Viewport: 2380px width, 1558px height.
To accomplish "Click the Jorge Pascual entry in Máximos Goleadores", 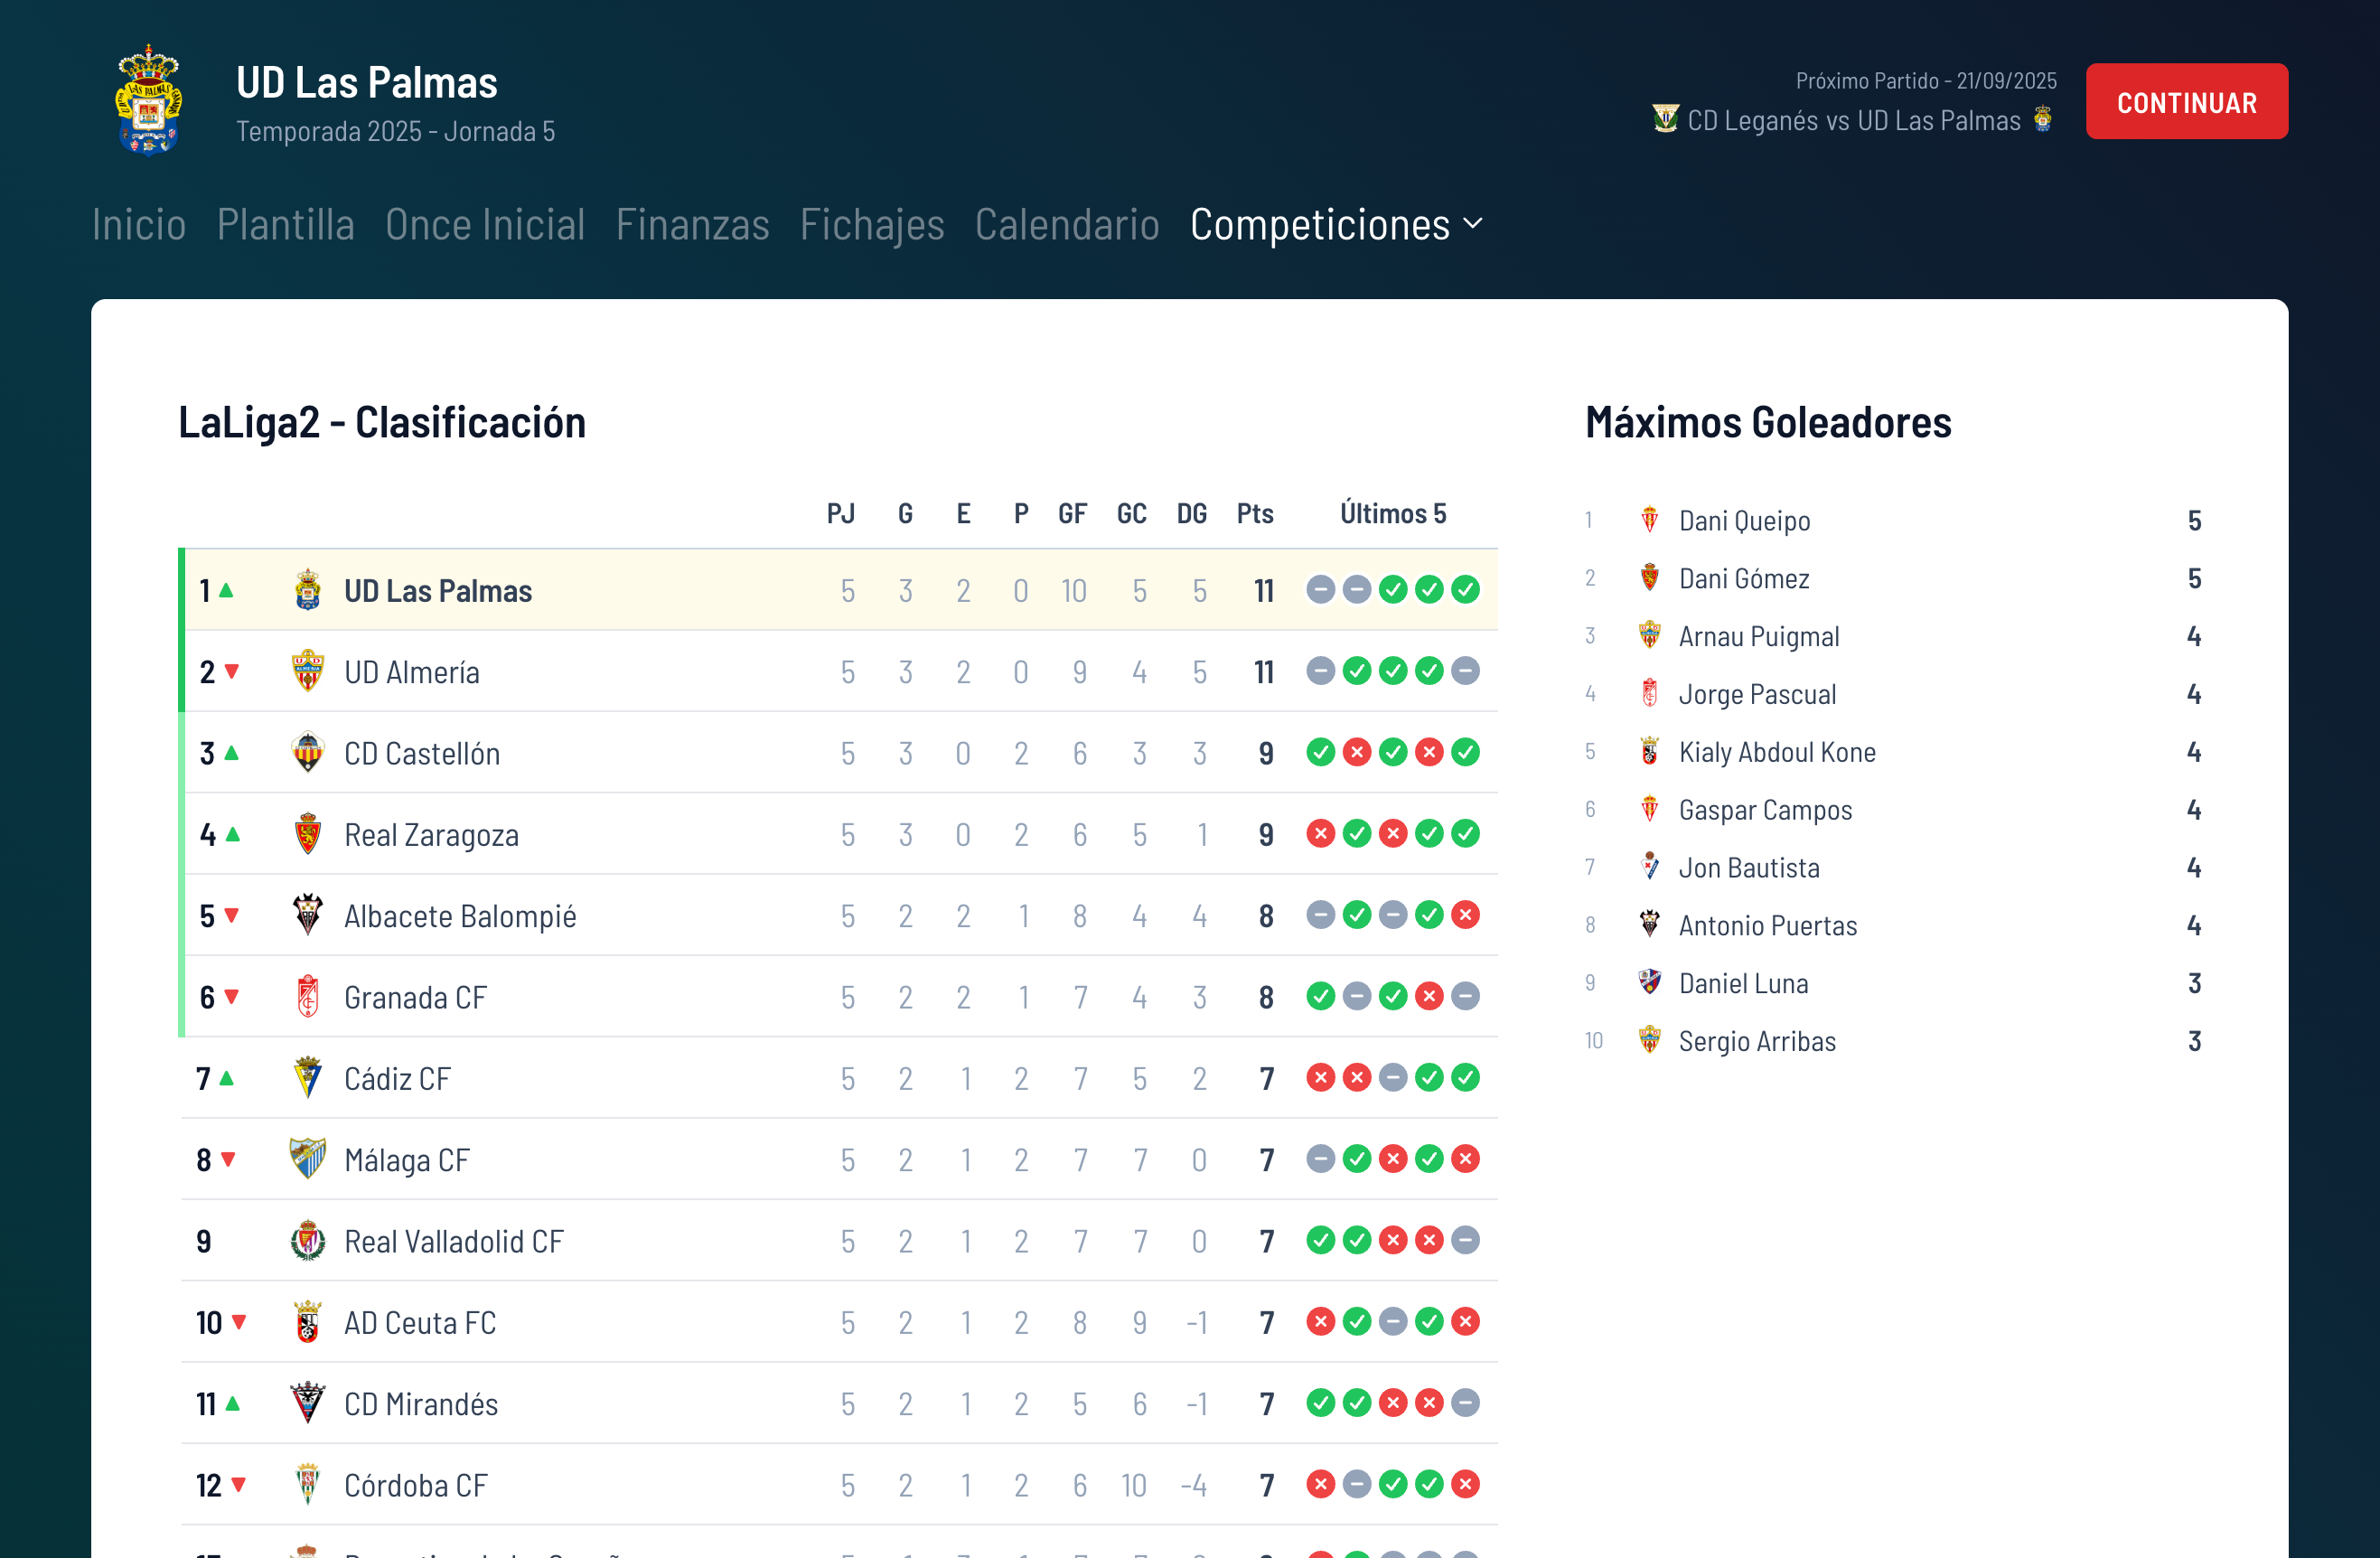I will [x=1757, y=693].
